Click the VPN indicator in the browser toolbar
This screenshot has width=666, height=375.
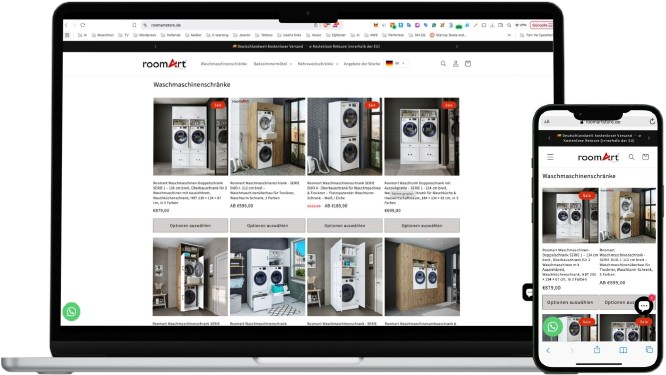521,25
